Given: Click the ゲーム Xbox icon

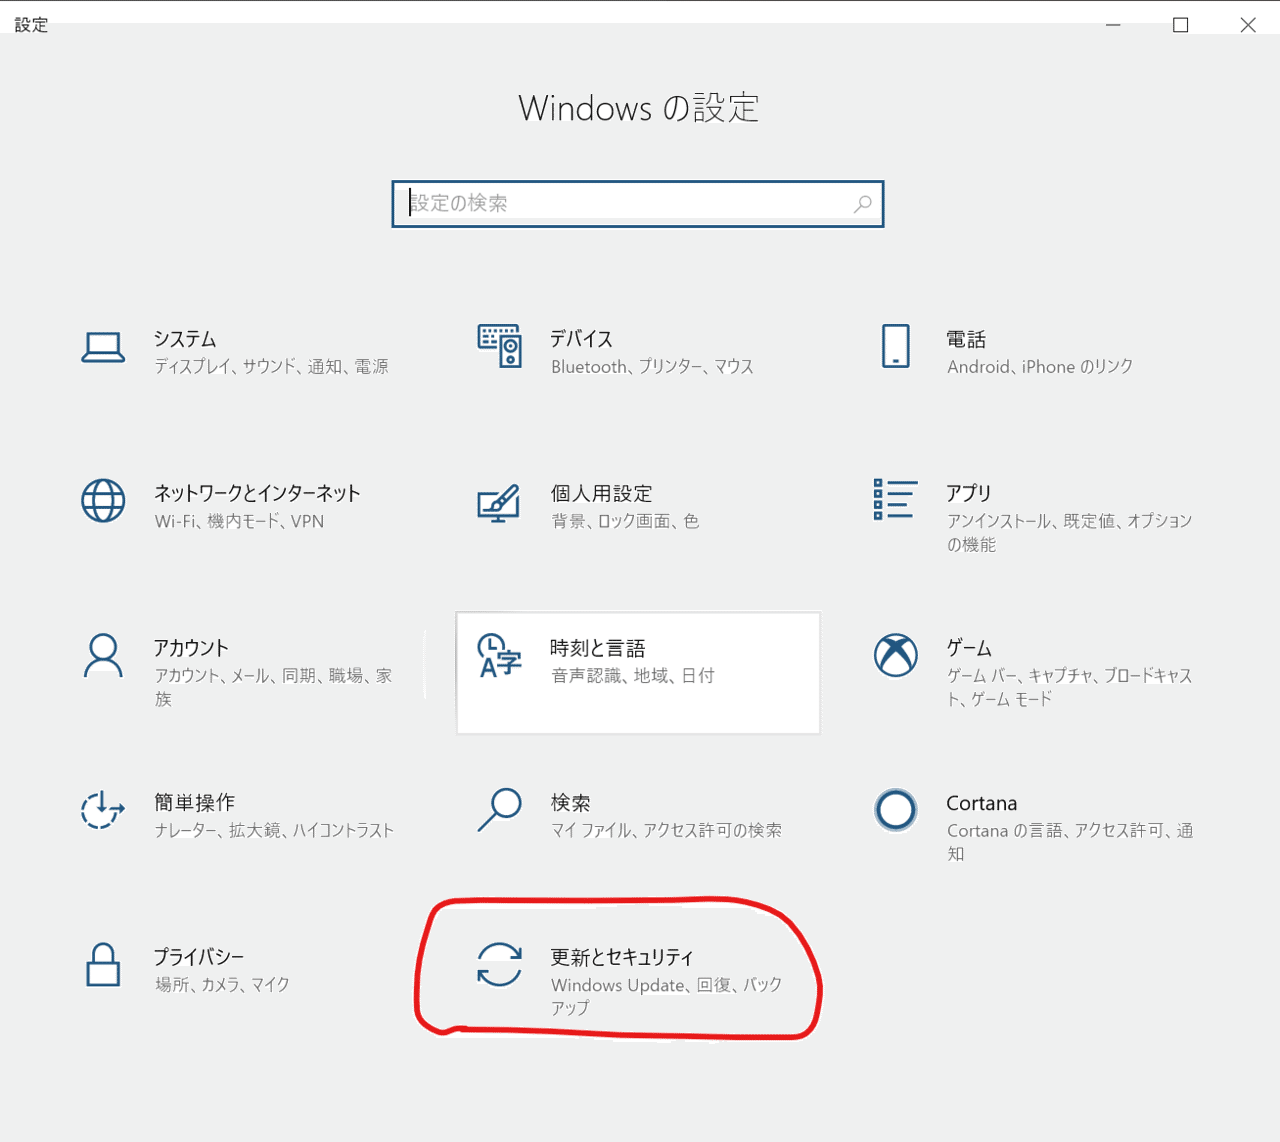Looking at the screenshot, I should [x=896, y=656].
